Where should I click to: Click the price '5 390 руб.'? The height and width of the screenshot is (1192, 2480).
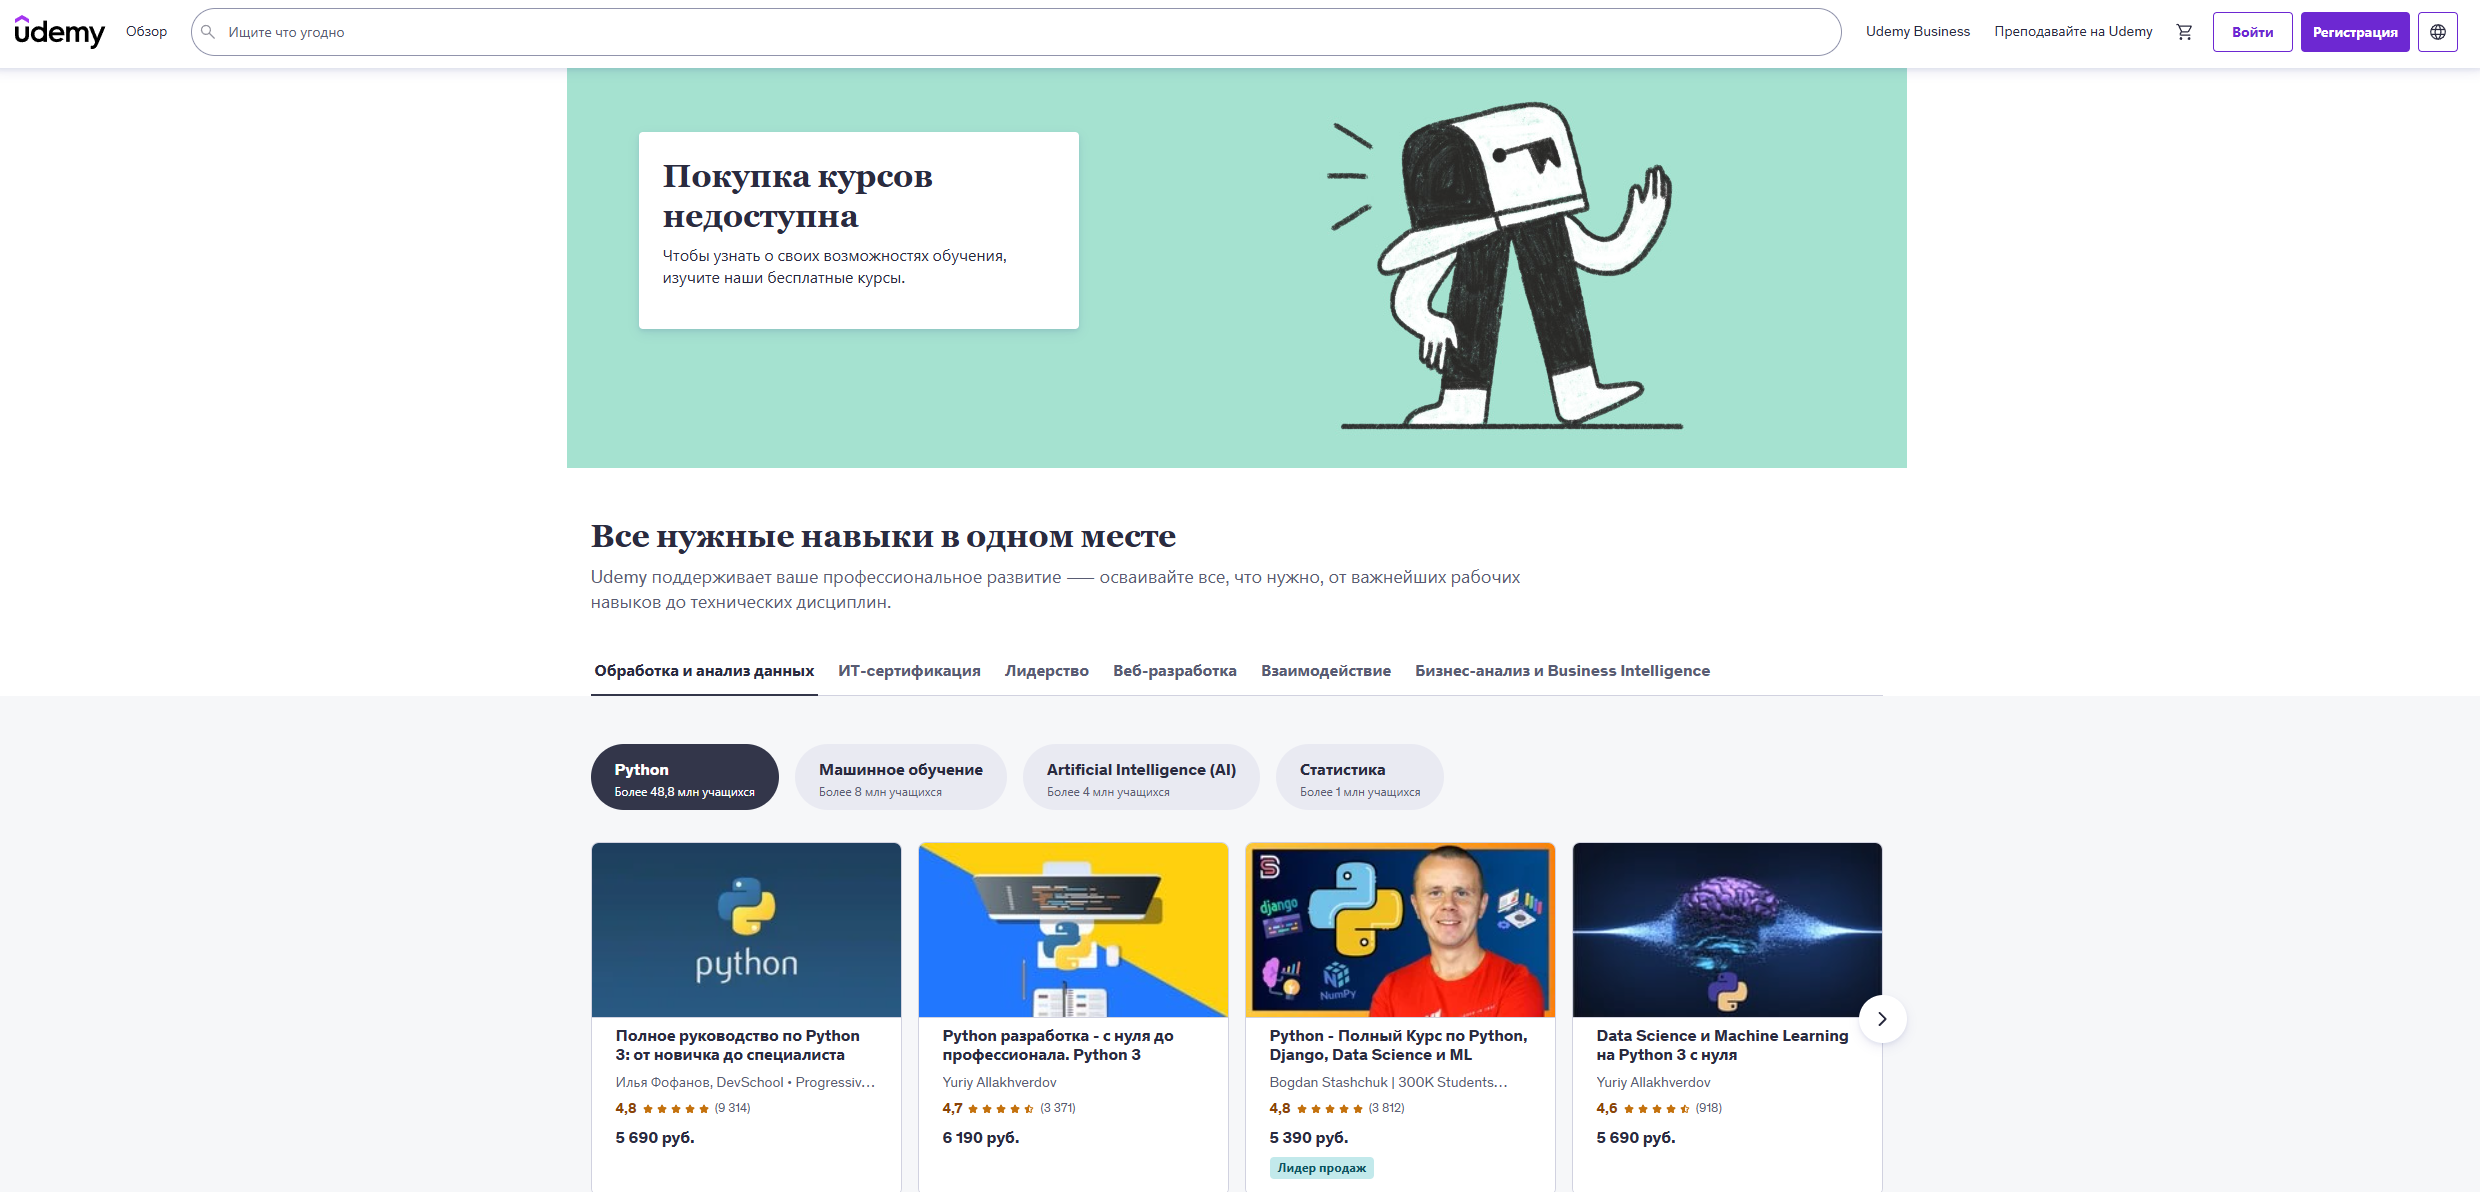[x=1308, y=1138]
